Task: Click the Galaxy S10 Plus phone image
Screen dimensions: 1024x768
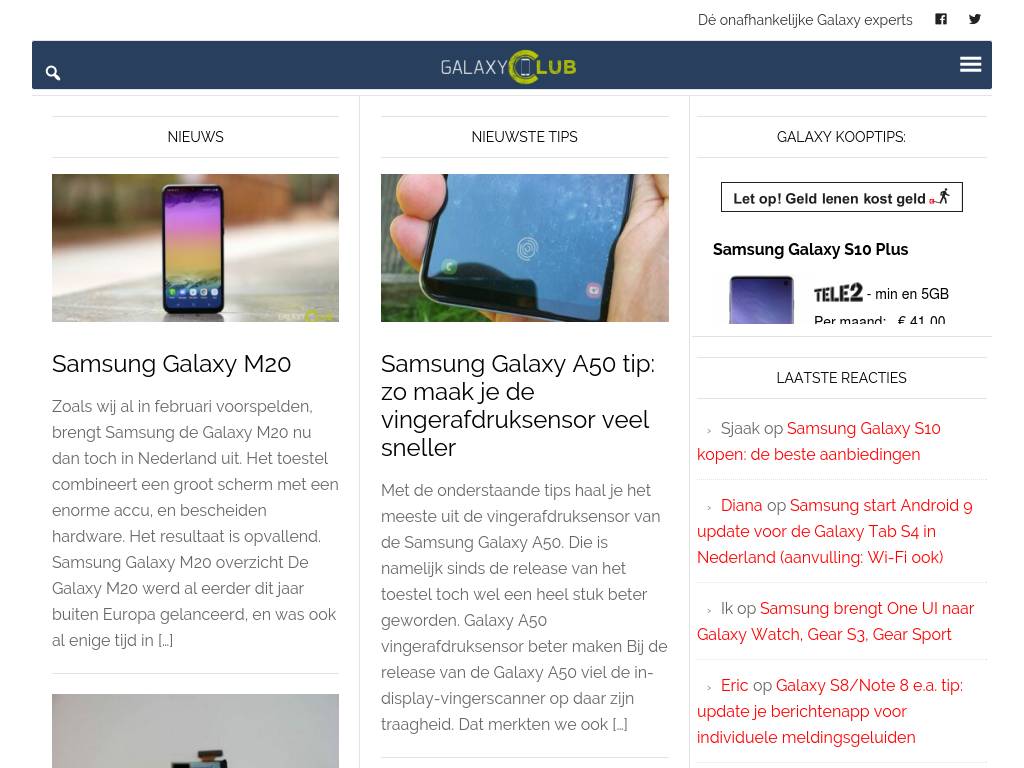Action: pyautogui.click(x=761, y=300)
